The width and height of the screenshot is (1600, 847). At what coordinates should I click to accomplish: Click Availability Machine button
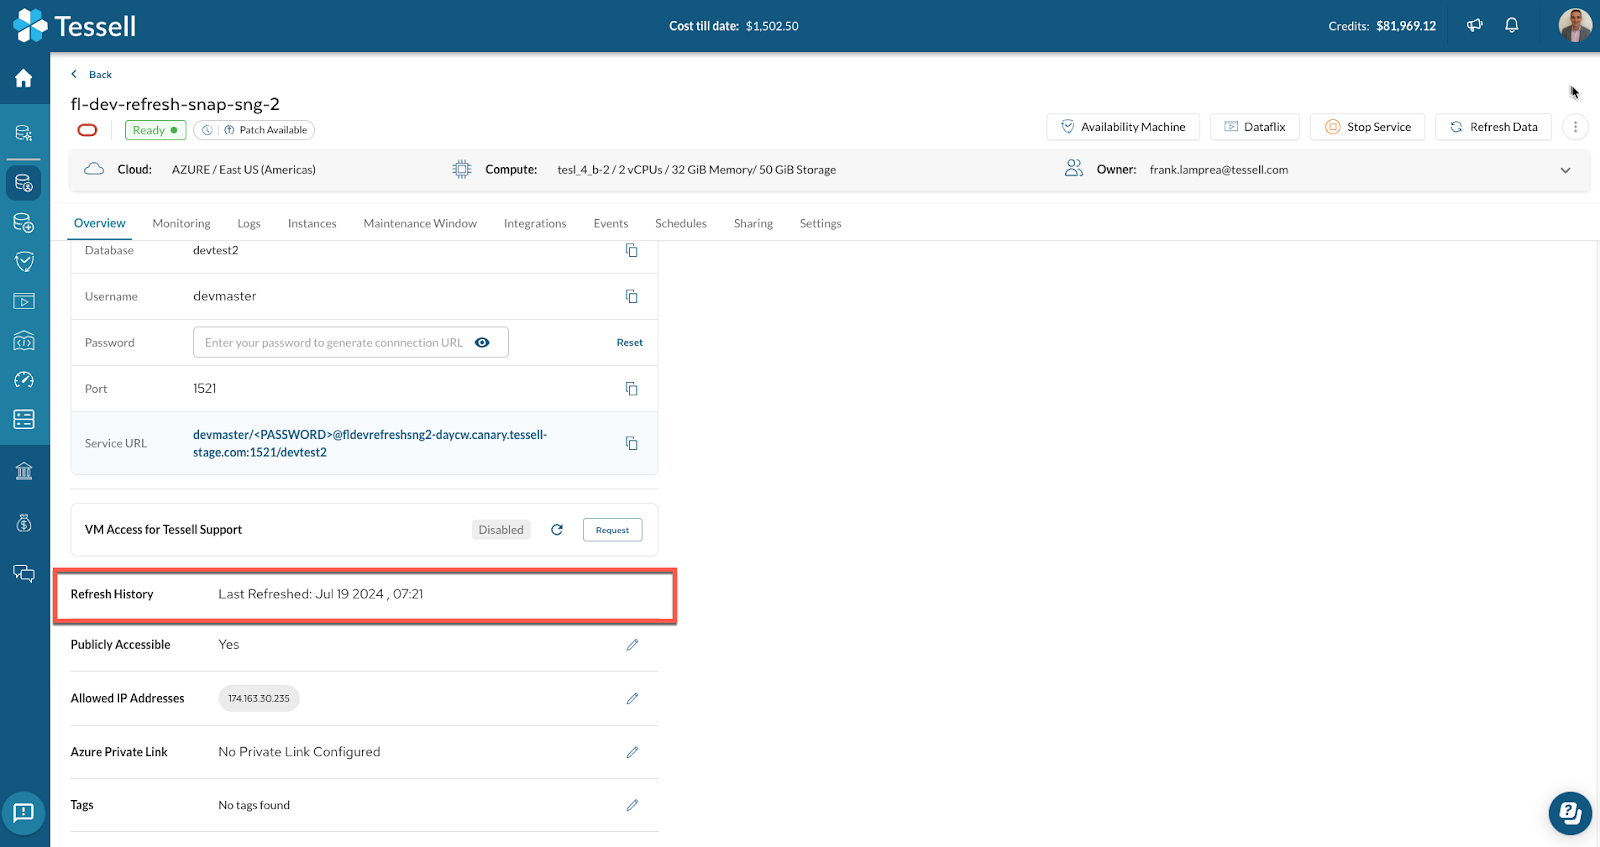click(1123, 127)
